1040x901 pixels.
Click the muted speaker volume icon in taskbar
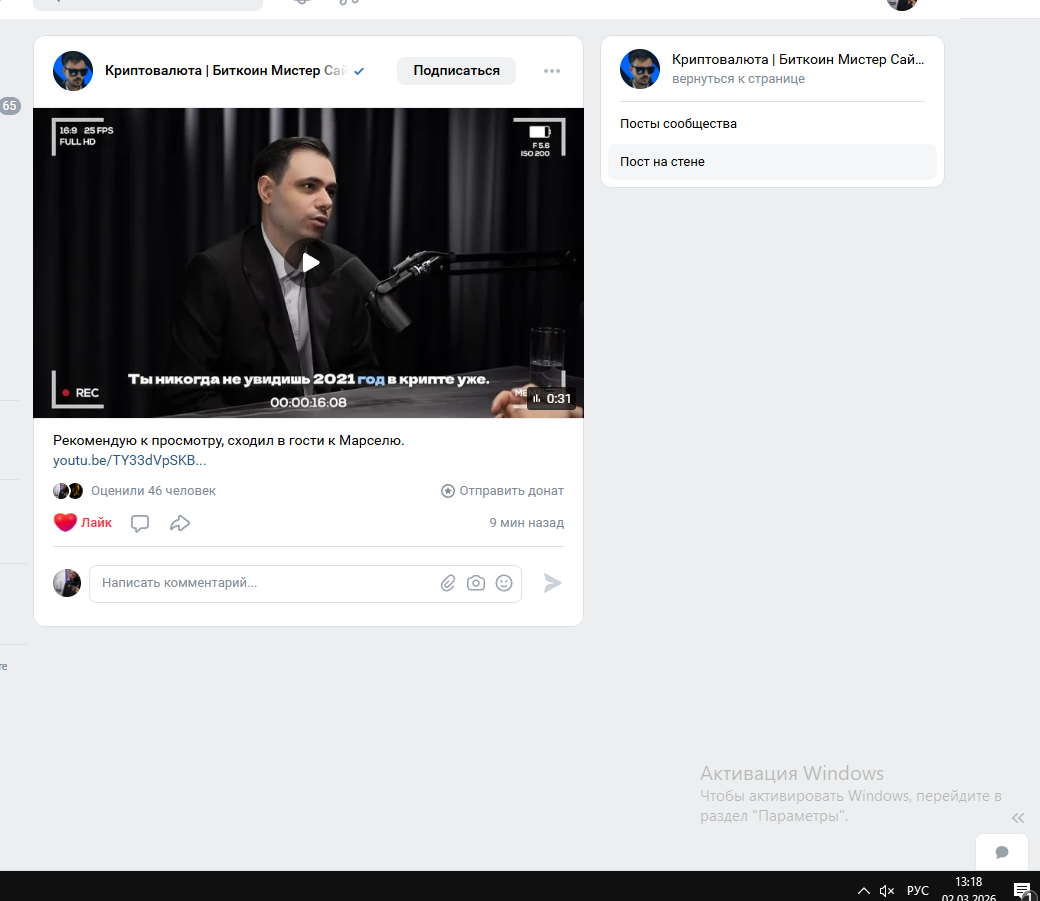click(x=887, y=890)
